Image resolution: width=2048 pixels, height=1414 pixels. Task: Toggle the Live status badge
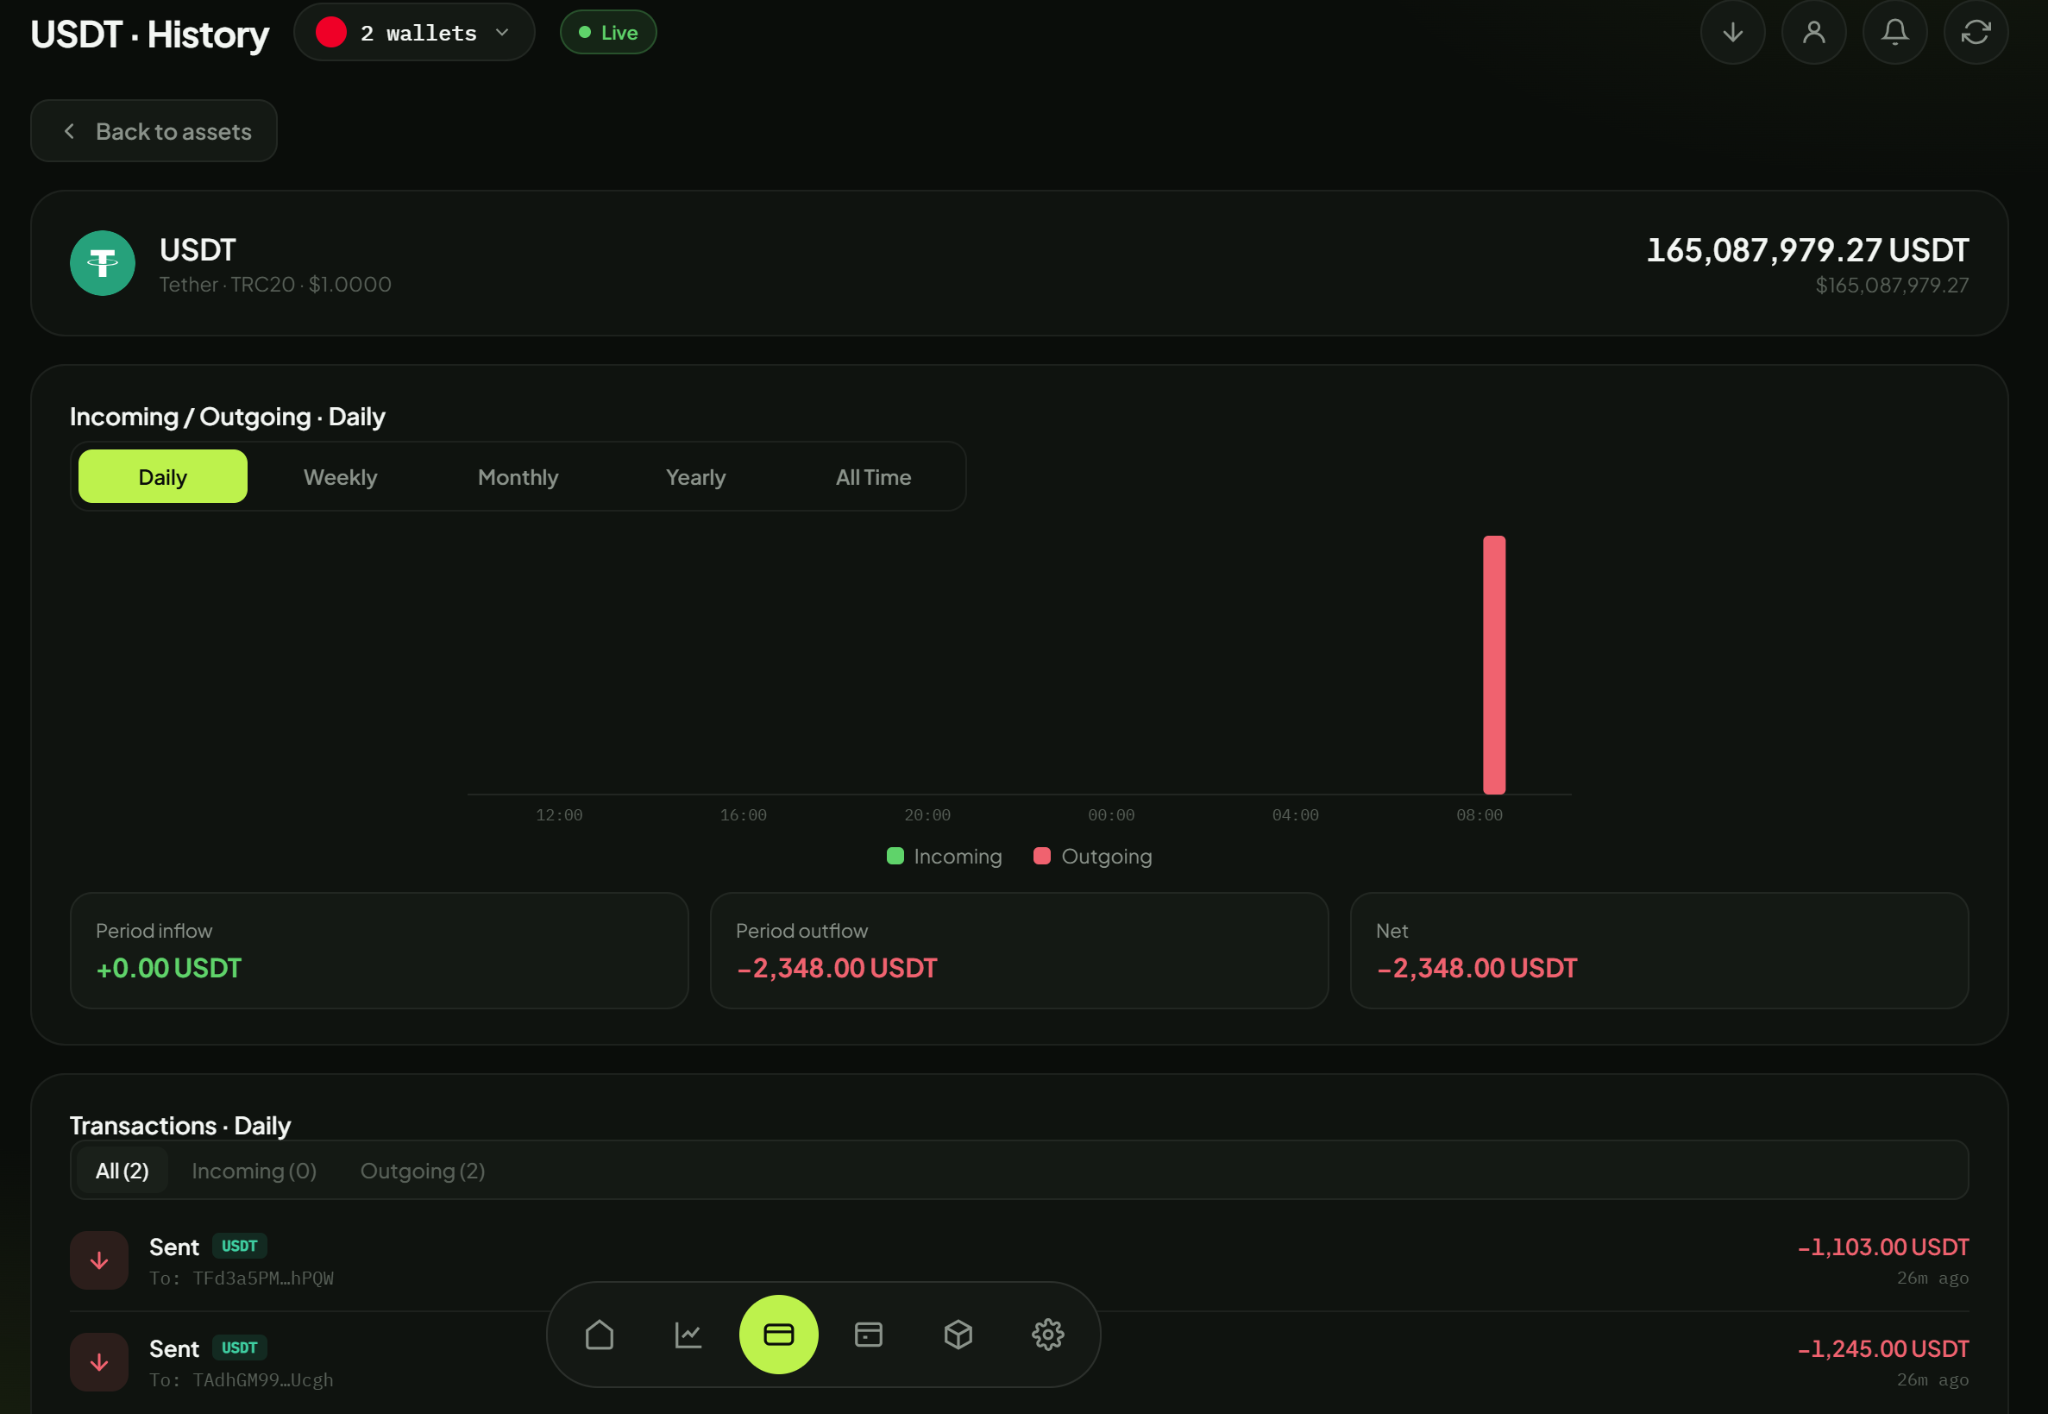click(x=608, y=33)
